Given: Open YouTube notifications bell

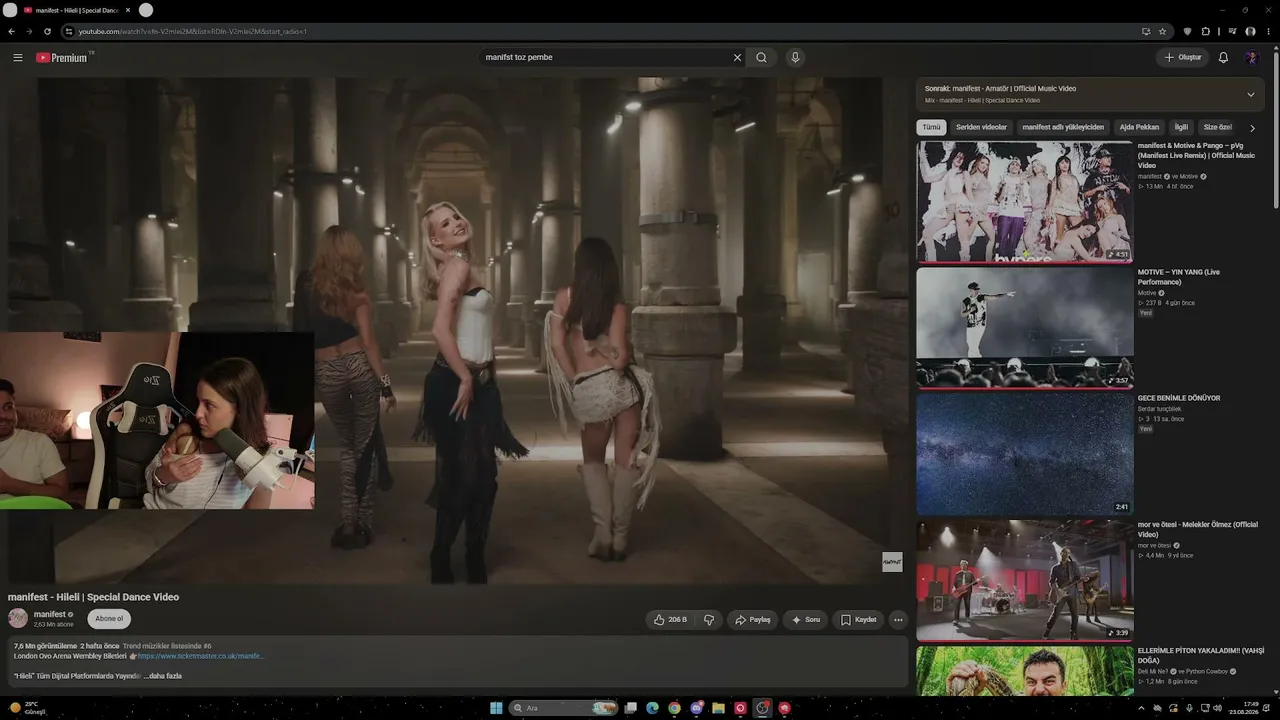Looking at the screenshot, I should click(1223, 58).
